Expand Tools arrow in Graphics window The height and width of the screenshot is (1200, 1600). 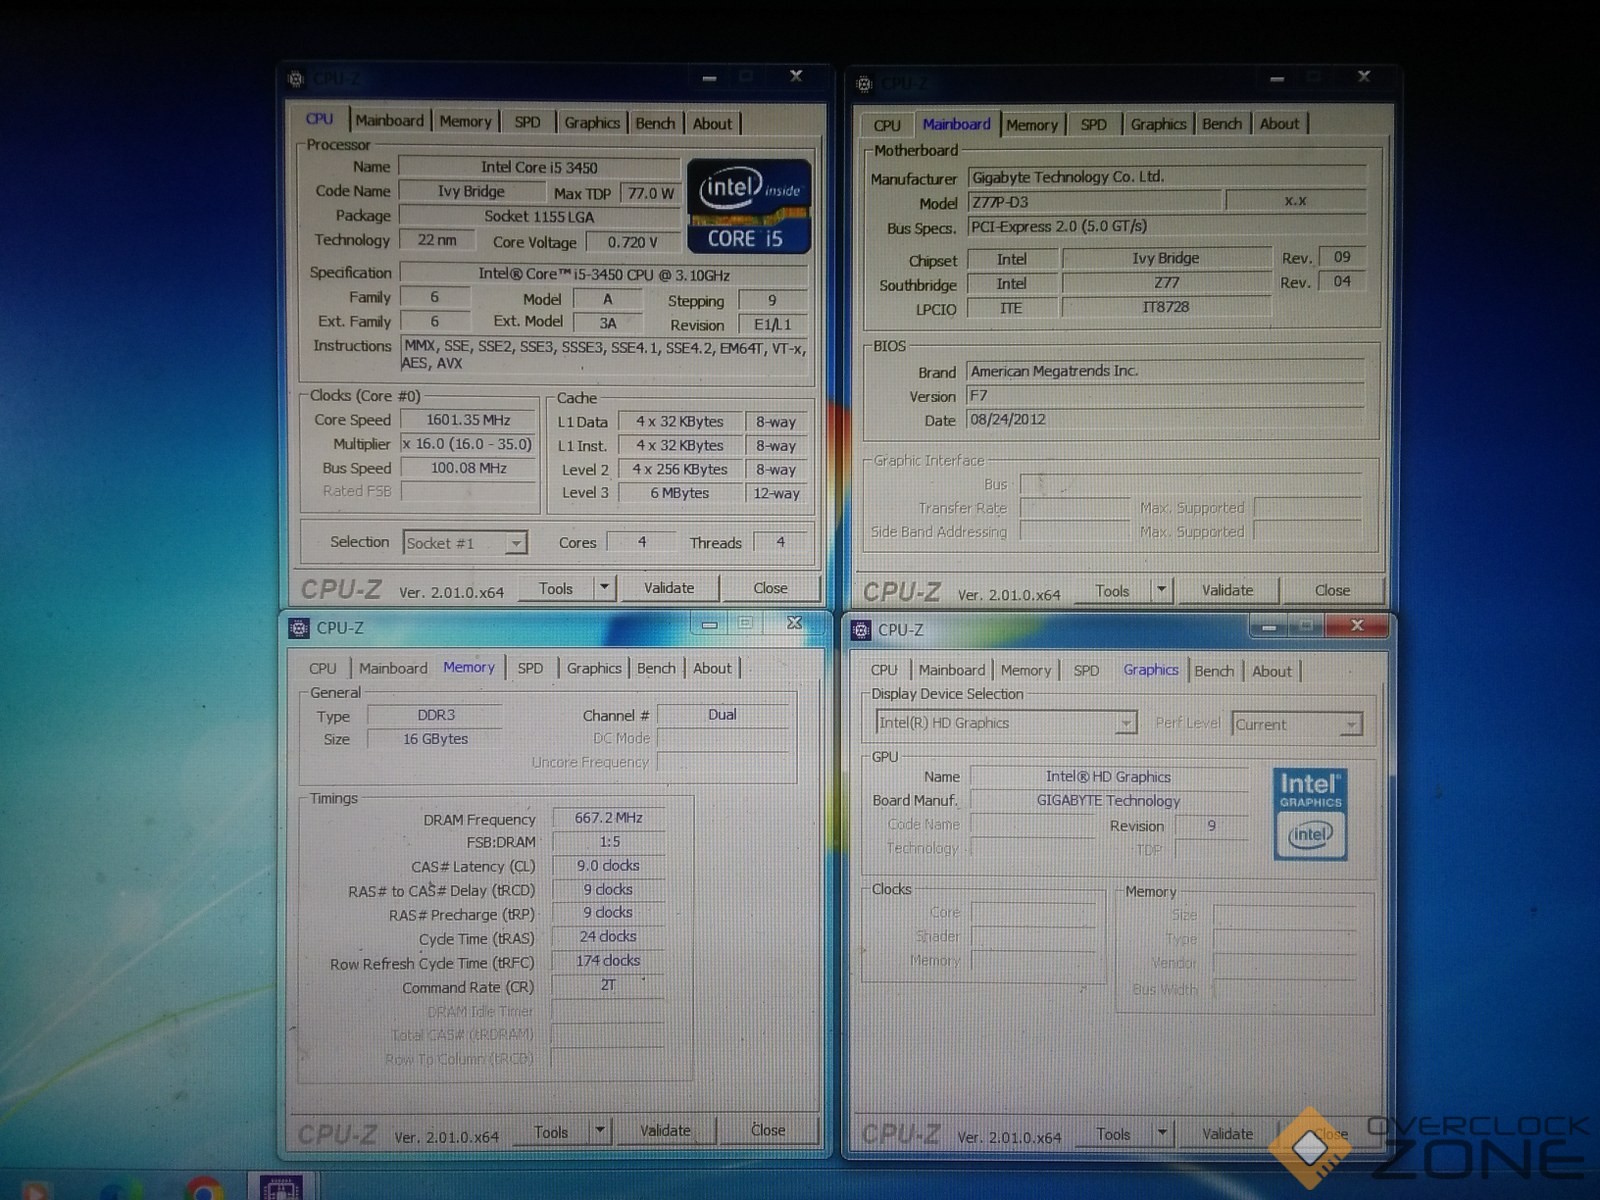(x=1161, y=1133)
